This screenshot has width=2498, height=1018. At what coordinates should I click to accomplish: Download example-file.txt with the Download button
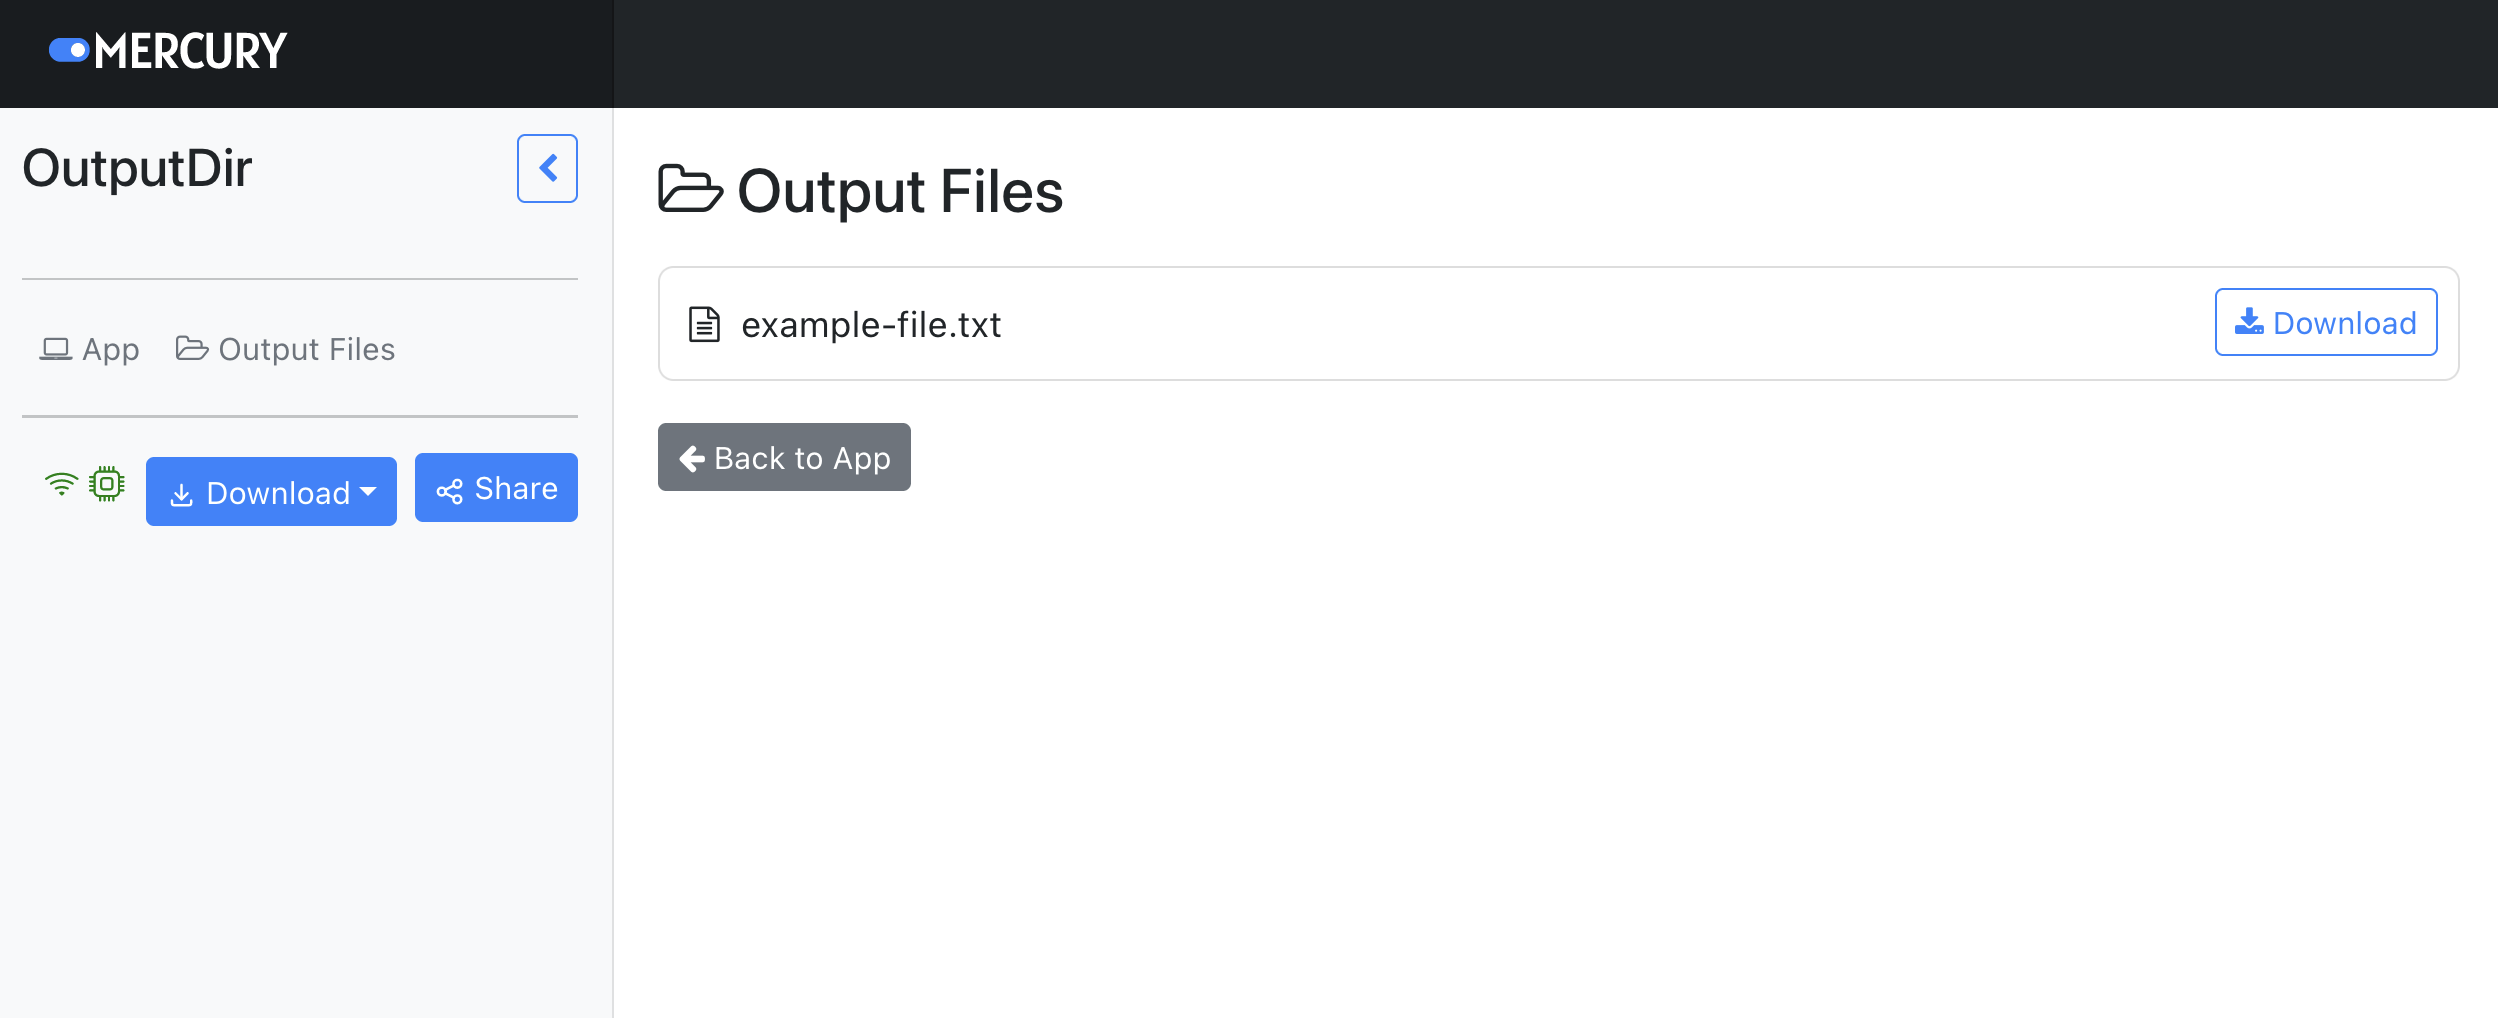[2326, 322]
